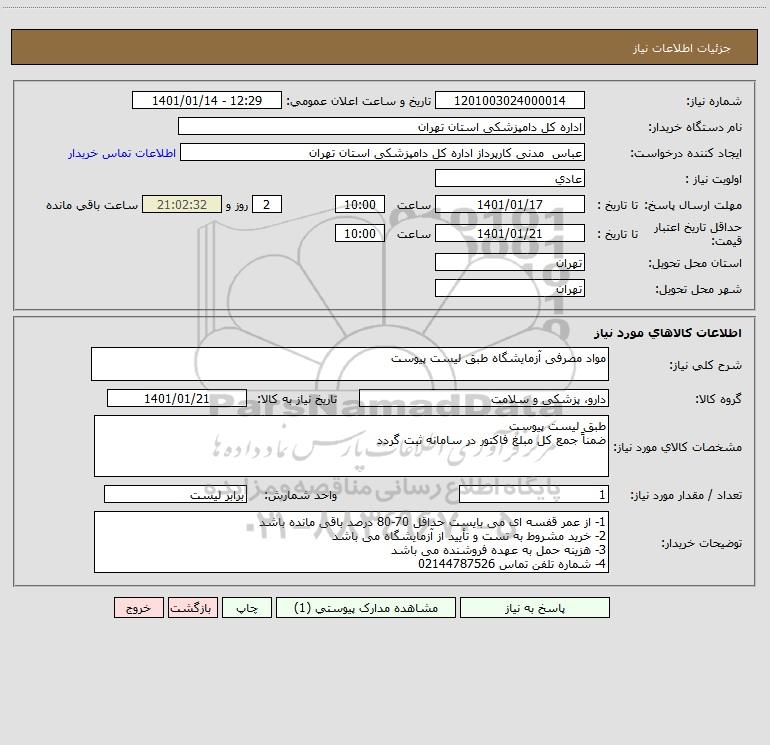Click response deadline time field 10:00
The height and width of the screenshot is (745, 770).
coord(359,204)
